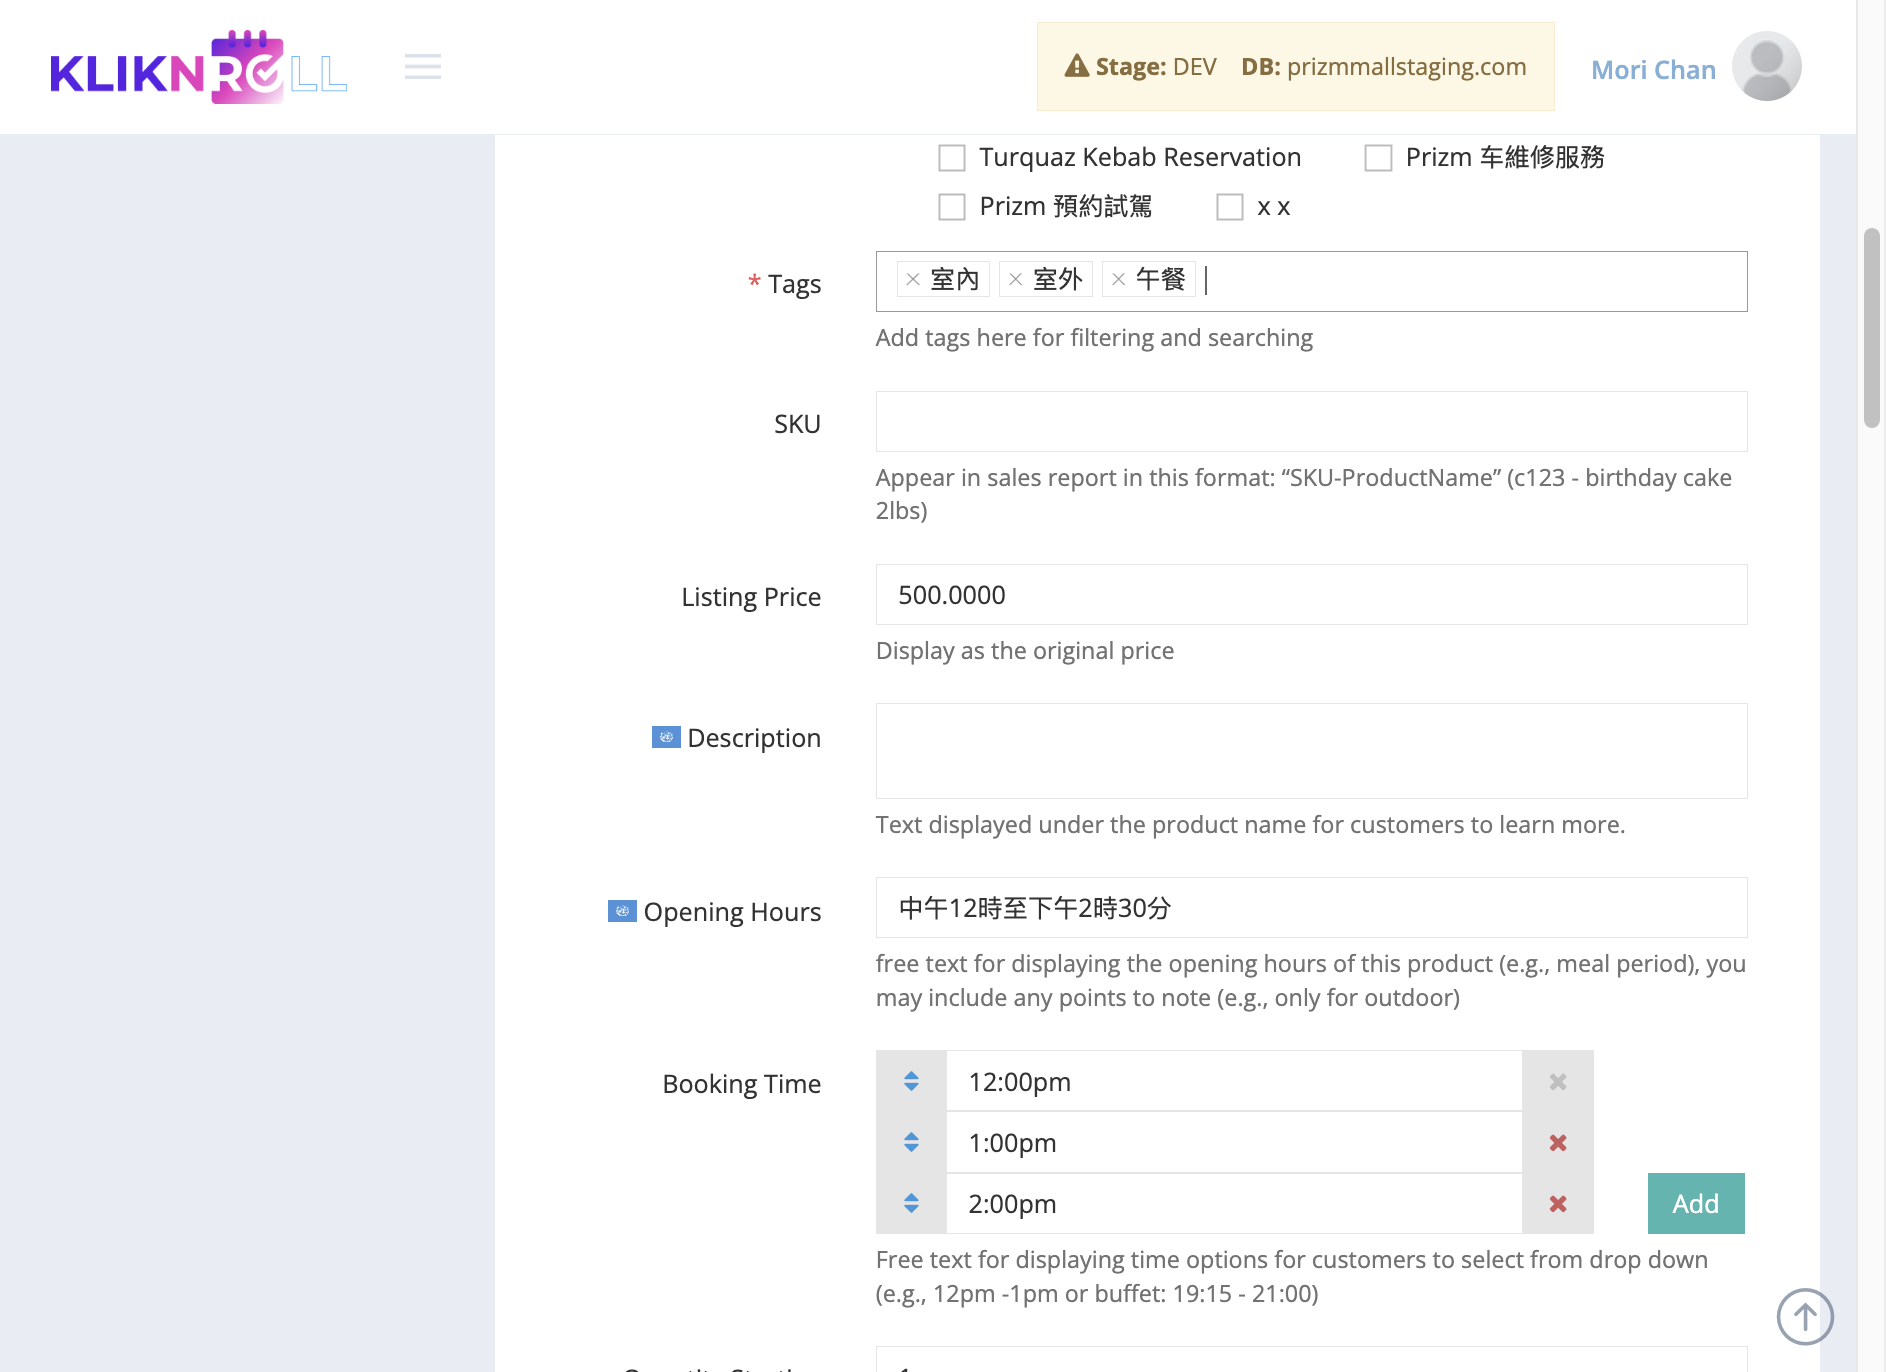
Task: Toggle the x x checkbox
Action: coord(1229,207)
